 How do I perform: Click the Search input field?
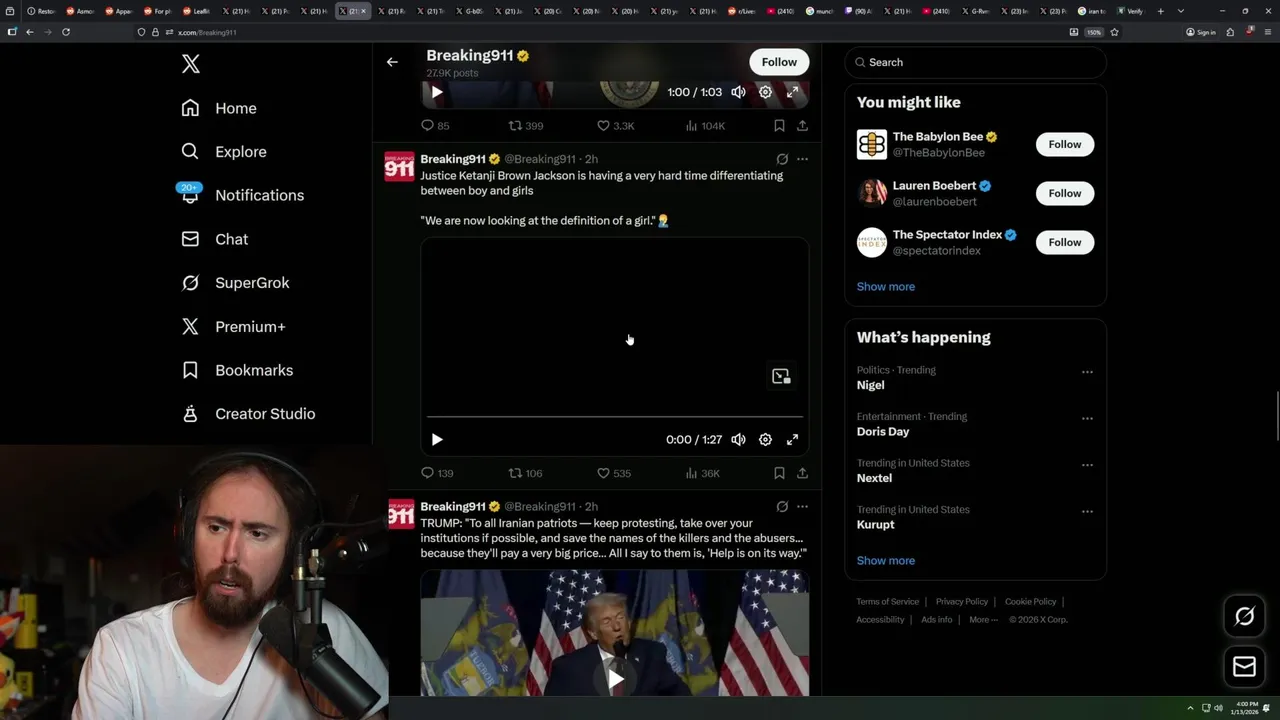975,62
